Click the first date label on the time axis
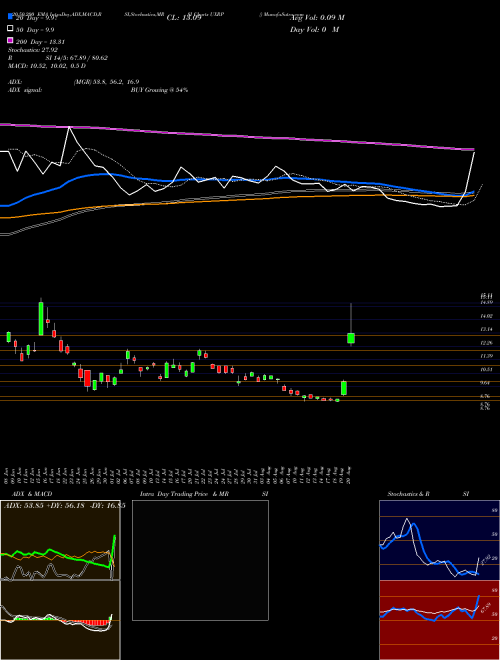 tap(7, 474)
